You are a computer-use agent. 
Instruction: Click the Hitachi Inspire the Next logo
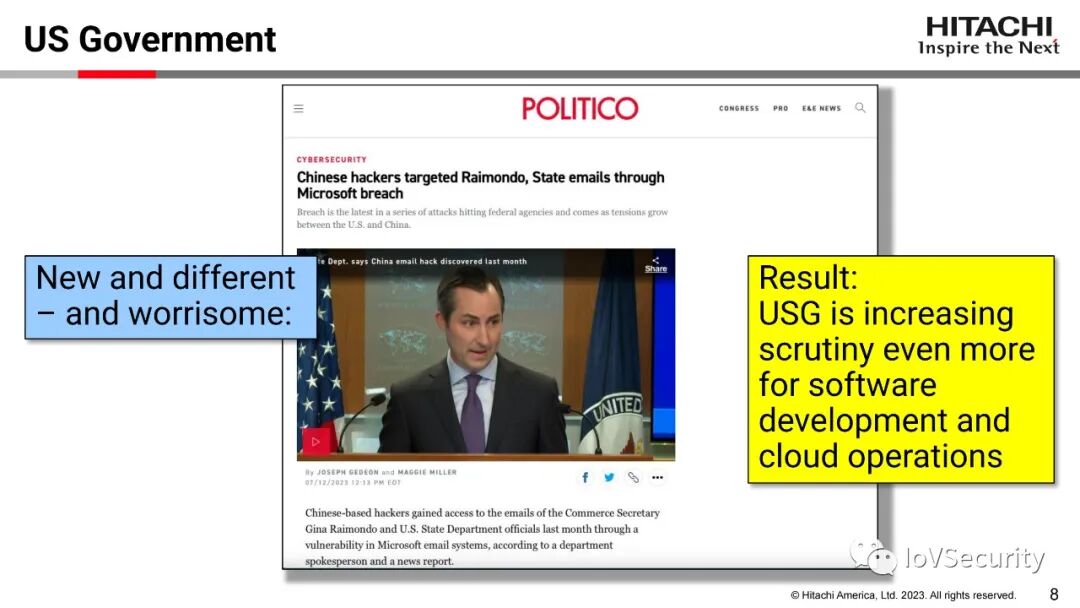[x=988, y=36]
